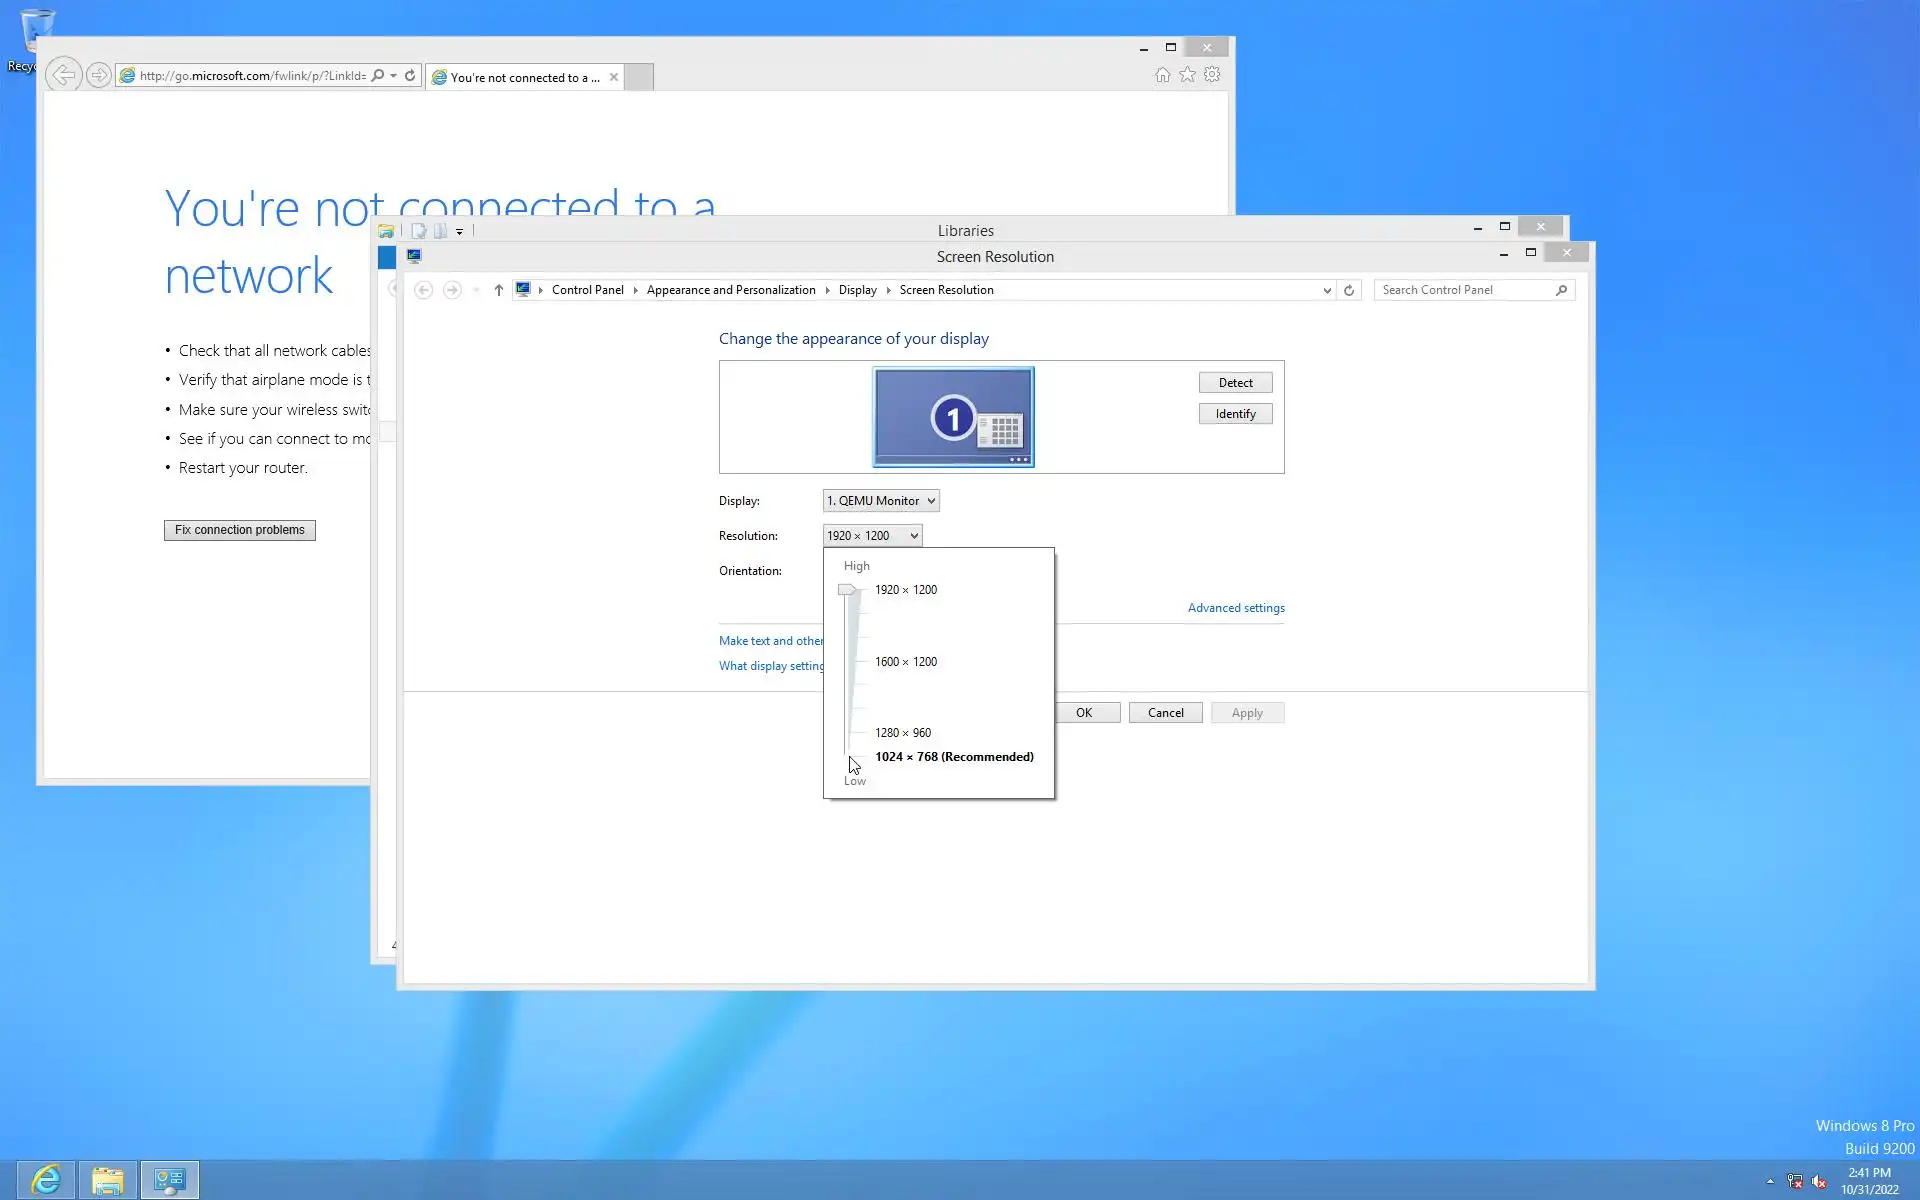Open the Advanced settings link
The width and height of the screenshot is (1920, 1200).
click(1236, 608)
